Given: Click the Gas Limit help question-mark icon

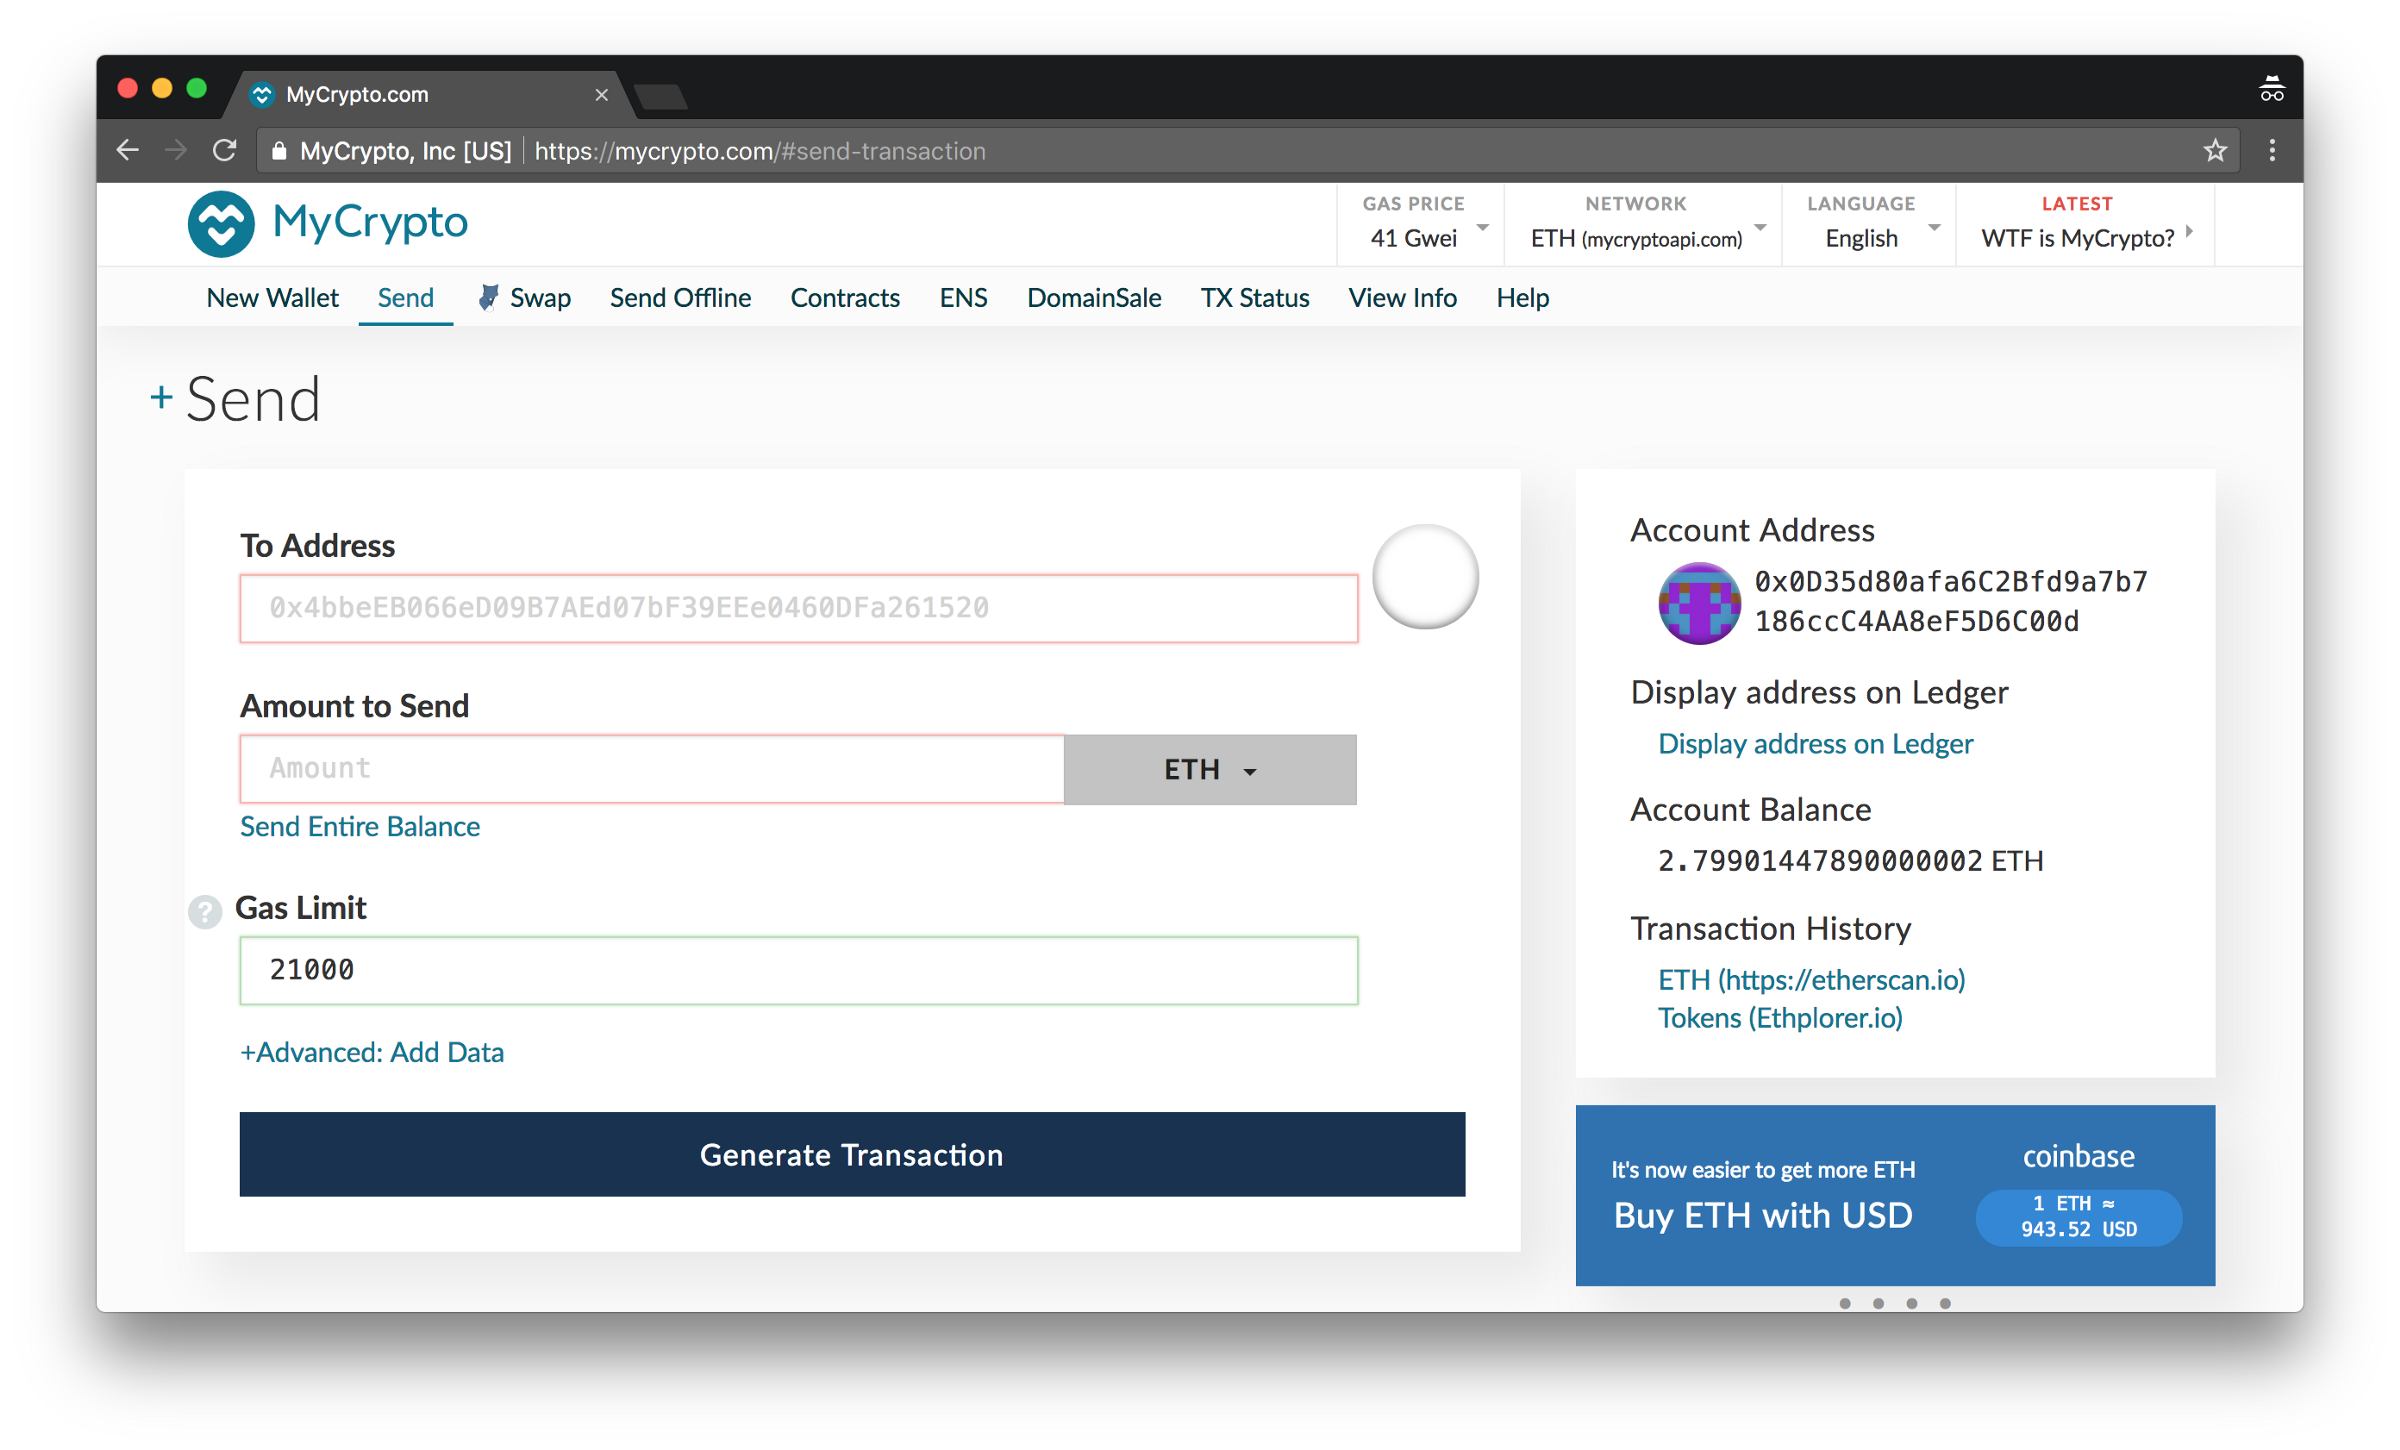Looking at the screenshot, I should pyautogui.click(x=205, y=911).
